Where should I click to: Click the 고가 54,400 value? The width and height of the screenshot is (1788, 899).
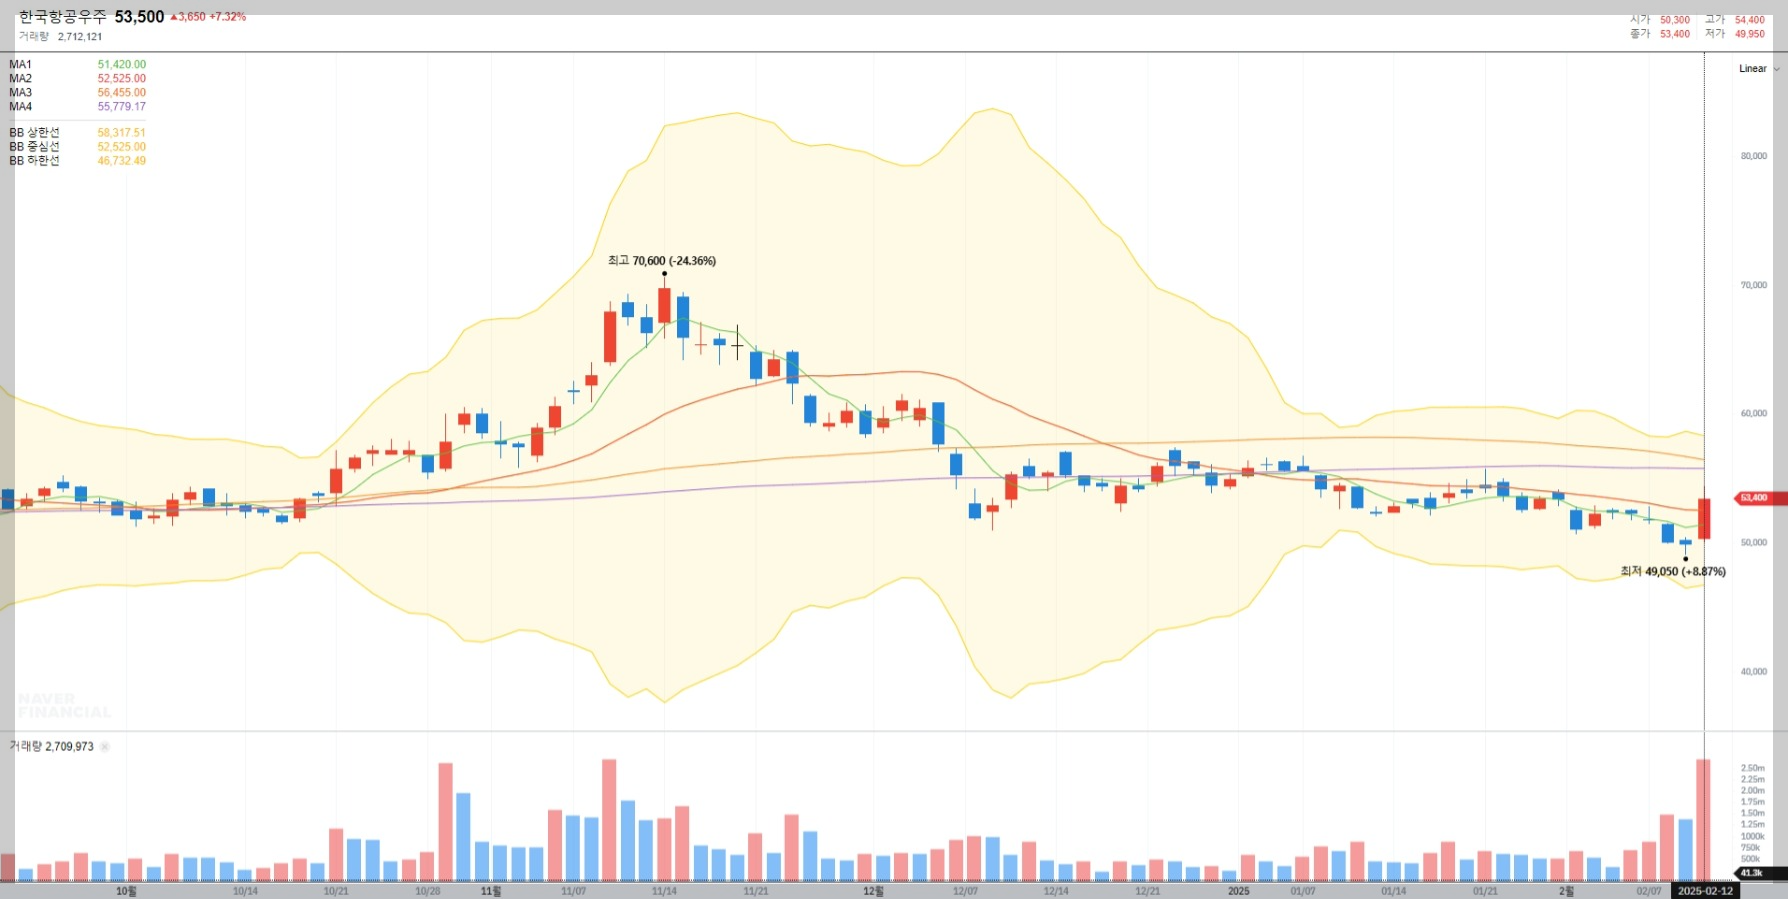(x=1750, y=20)
